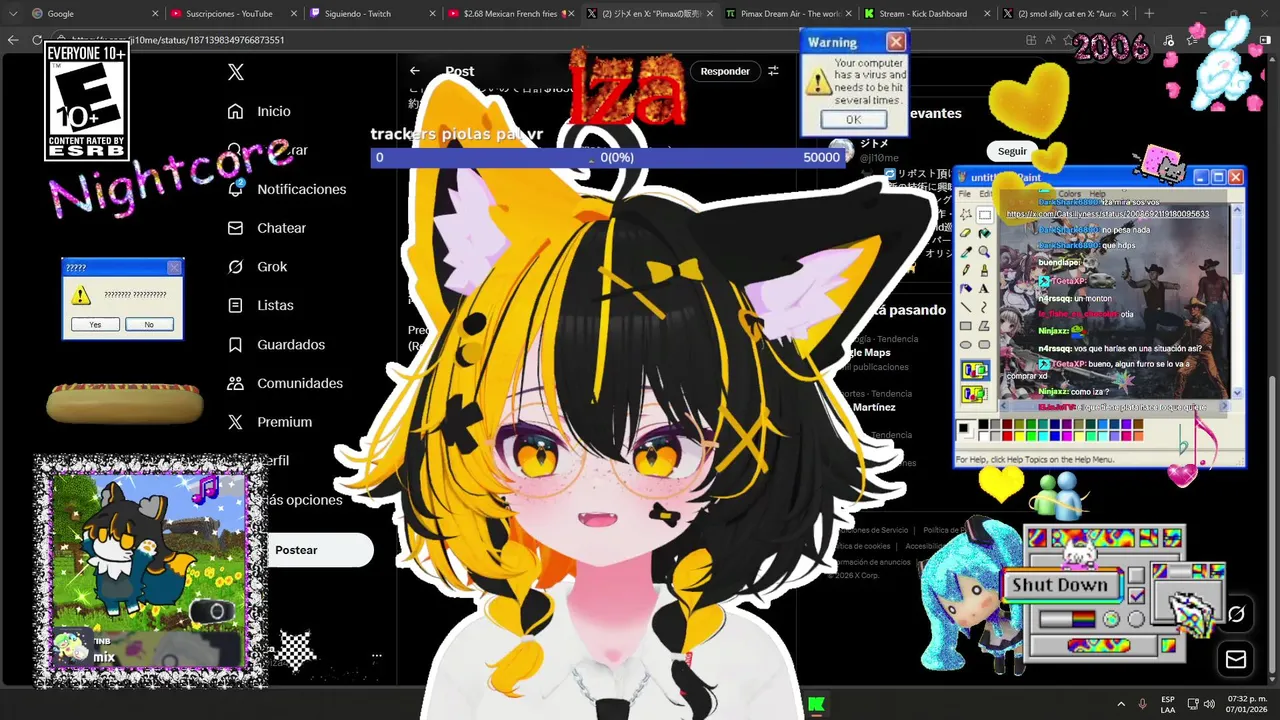Open Guardados bookmark icon in sidebar

pos(235,344)
